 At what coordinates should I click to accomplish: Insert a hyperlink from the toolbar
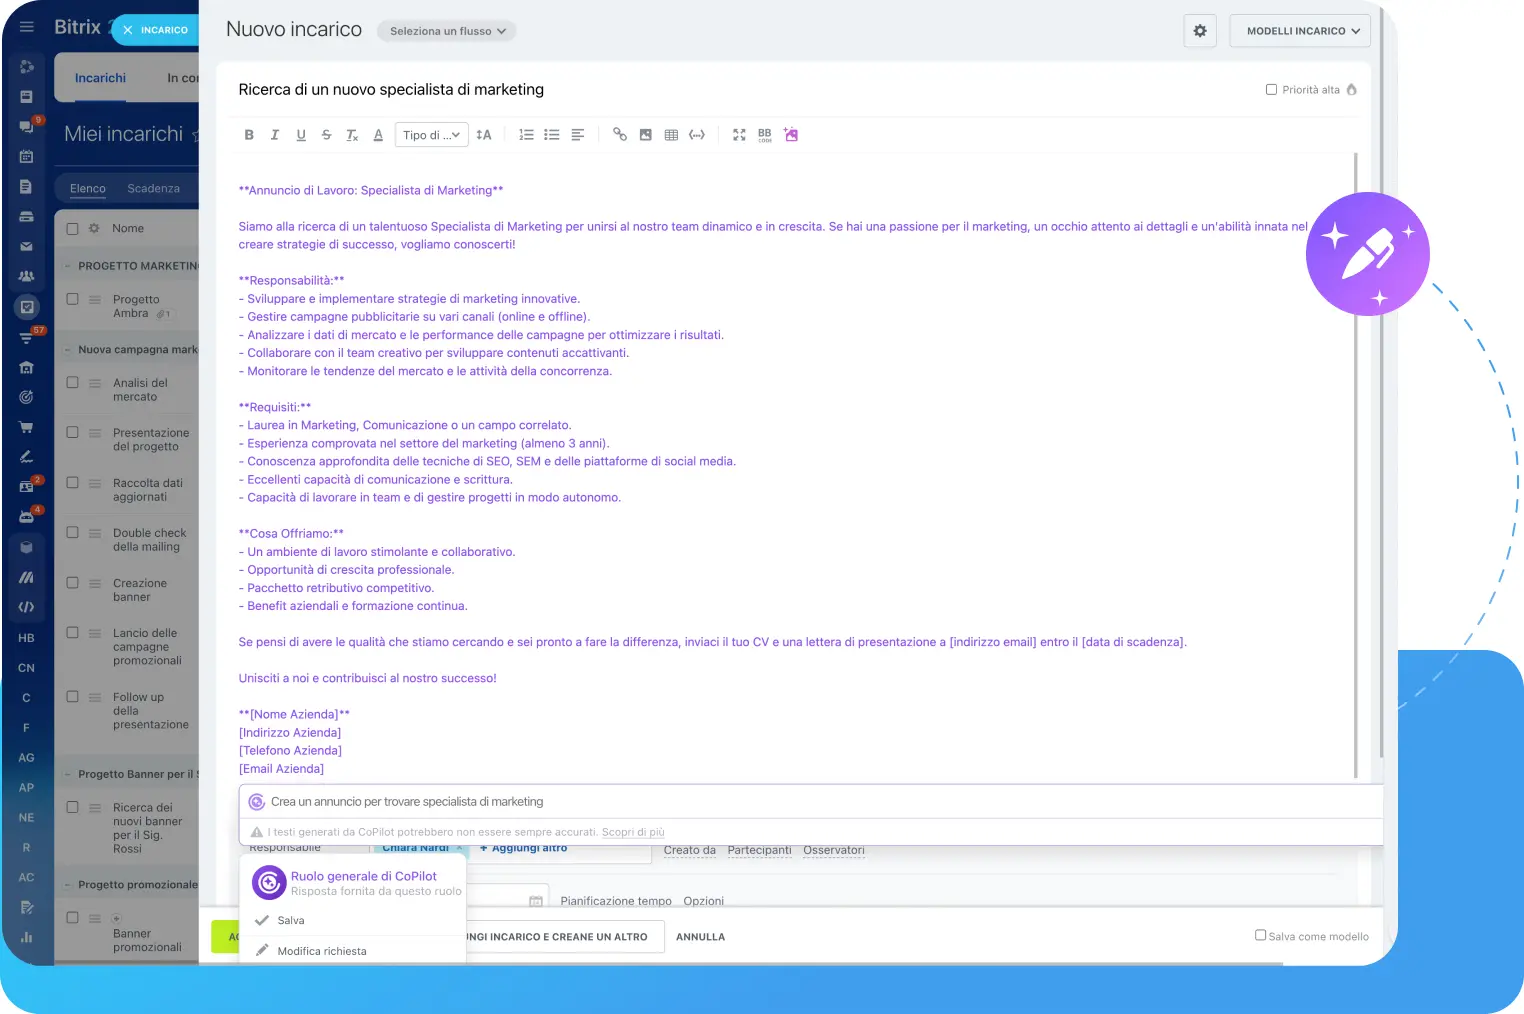(x=620, y=135)
